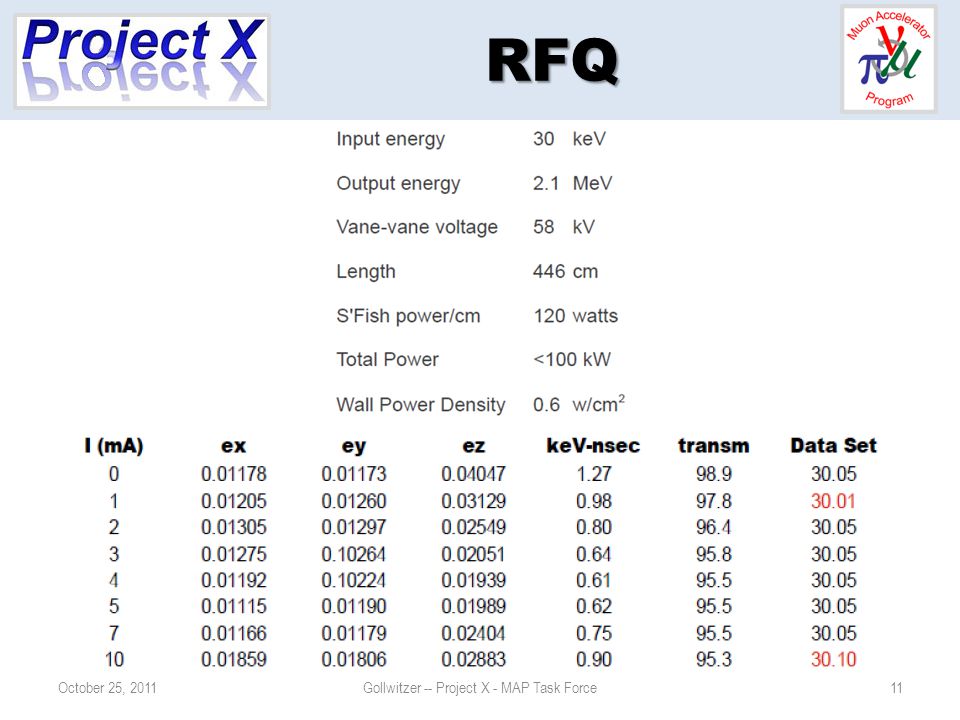Screen dimensions: 960x720
Task: Select ey value 0.01297
Action: [354, 527]
